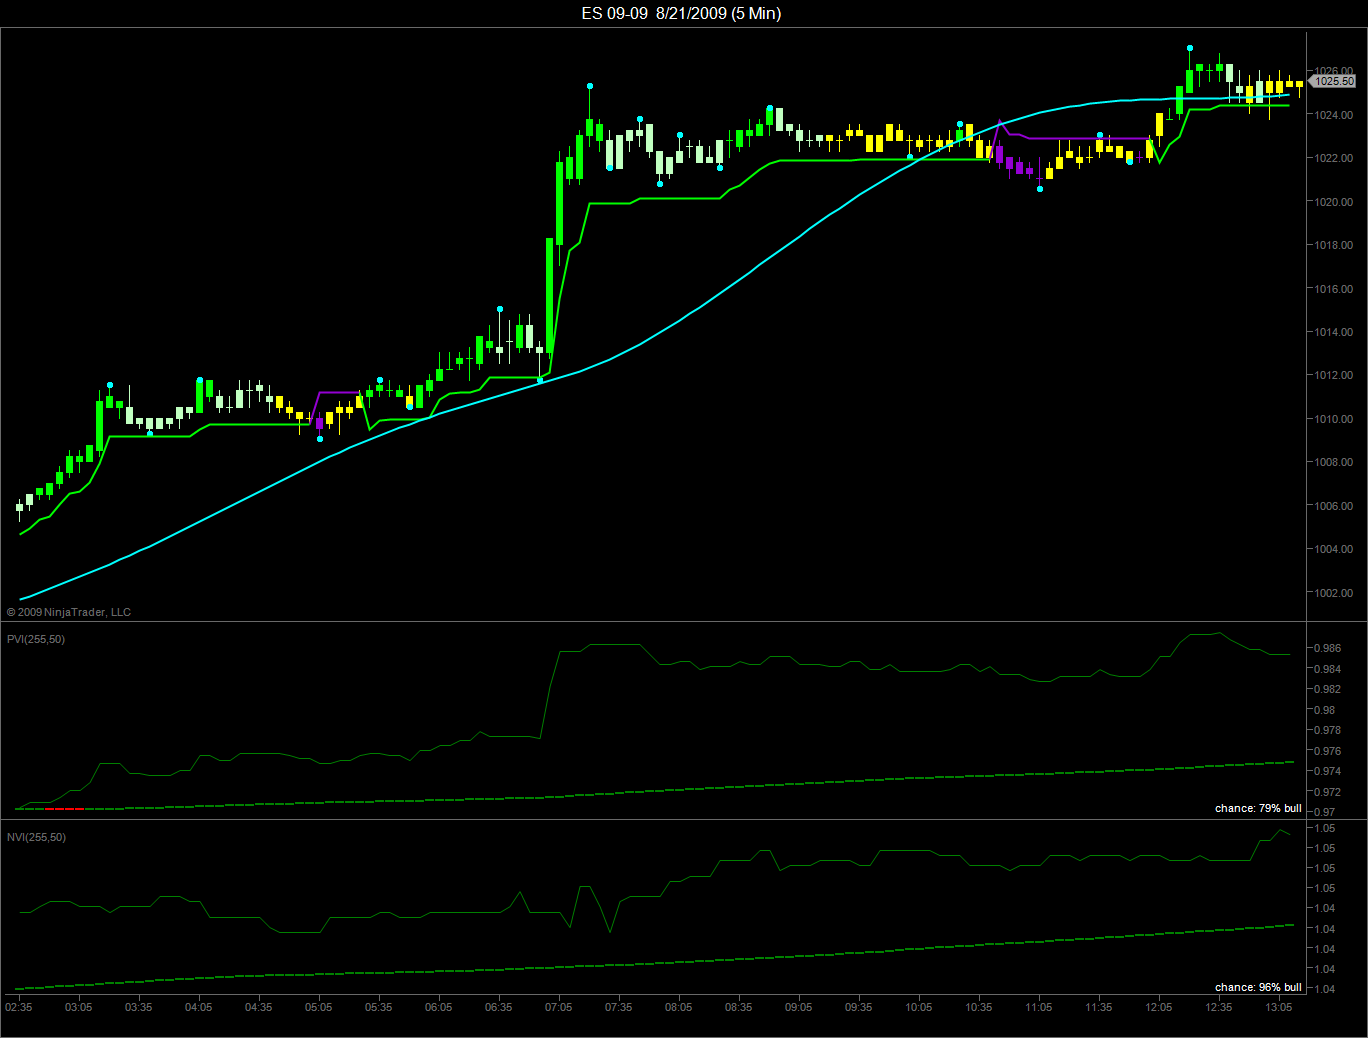The width and height of the screenshot is (1368, 1038).
Task: Click the 03:35 time axis label
Action: click(x=139, y=1007)
